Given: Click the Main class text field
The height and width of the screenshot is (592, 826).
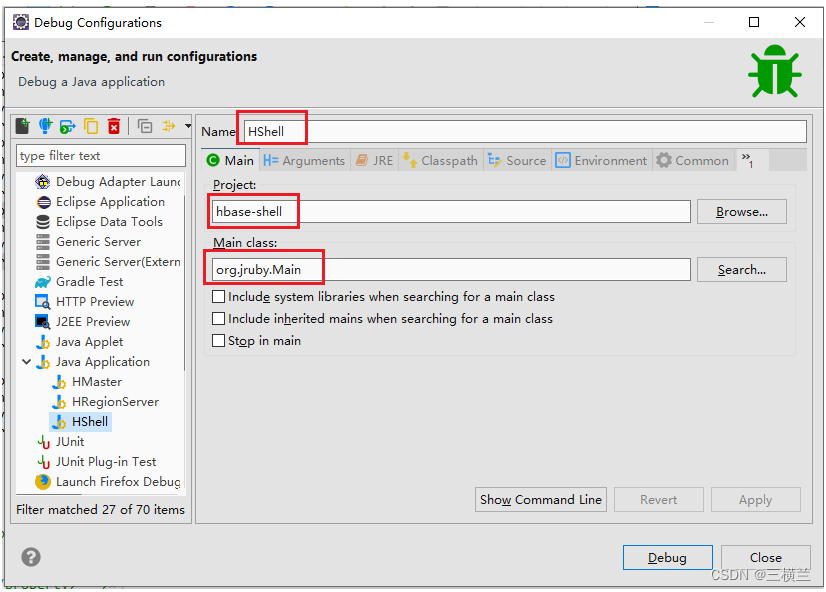Looking at the screenshot, I should tap(450, 270).
